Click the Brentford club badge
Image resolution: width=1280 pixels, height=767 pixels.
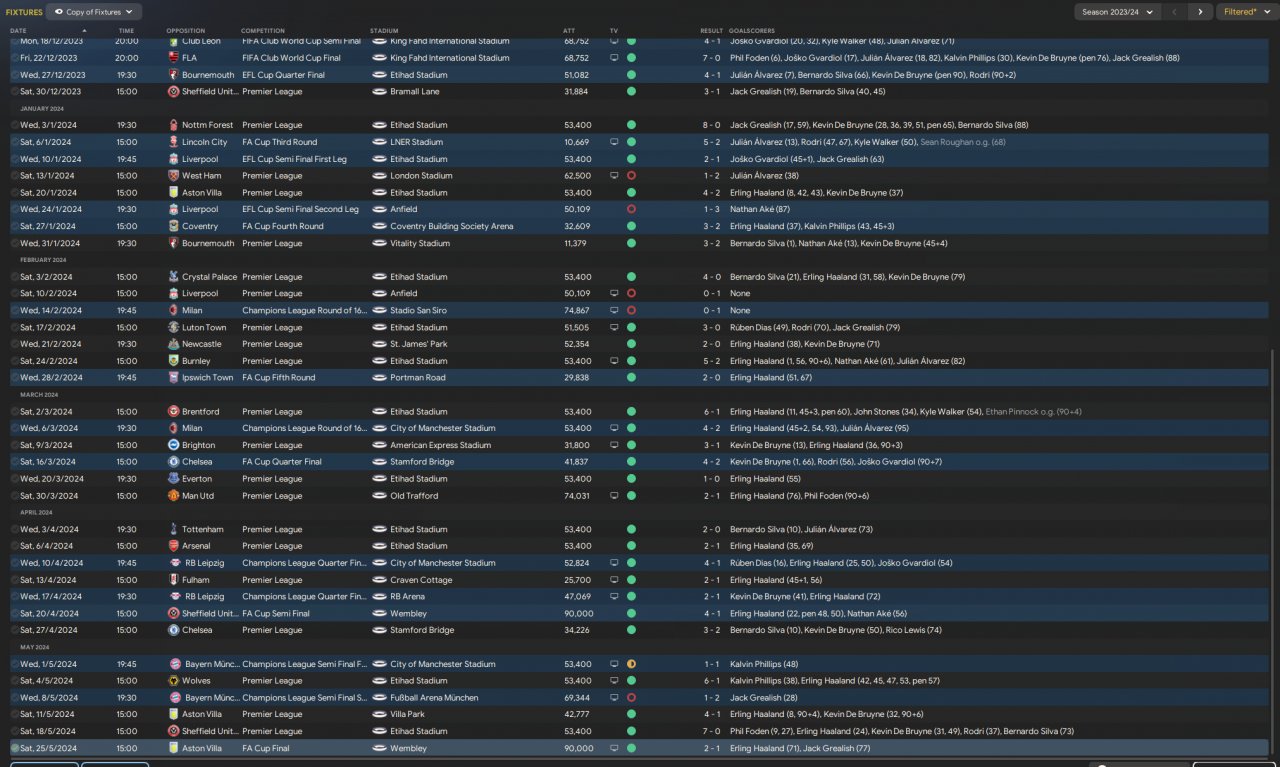point(174,411)
